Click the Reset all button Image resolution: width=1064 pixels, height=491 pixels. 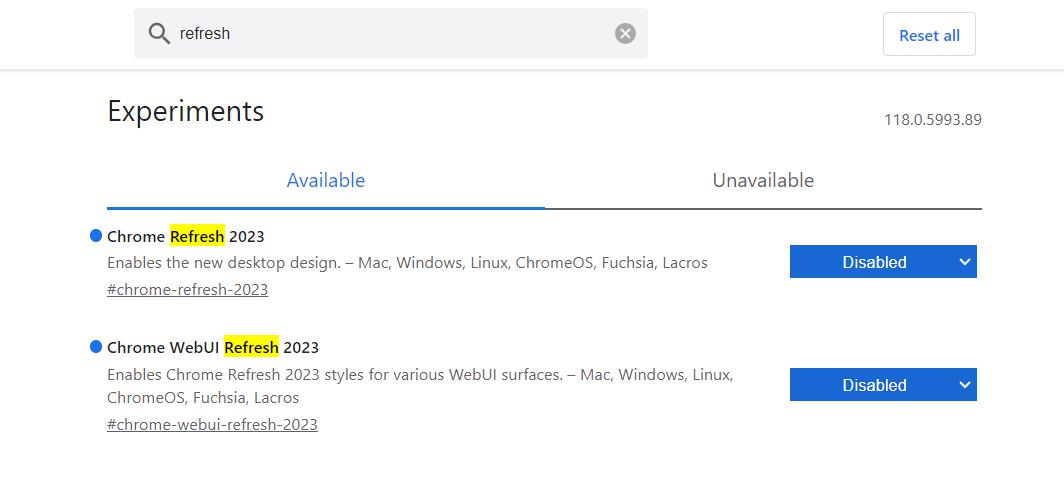click(x=929, y=35)
